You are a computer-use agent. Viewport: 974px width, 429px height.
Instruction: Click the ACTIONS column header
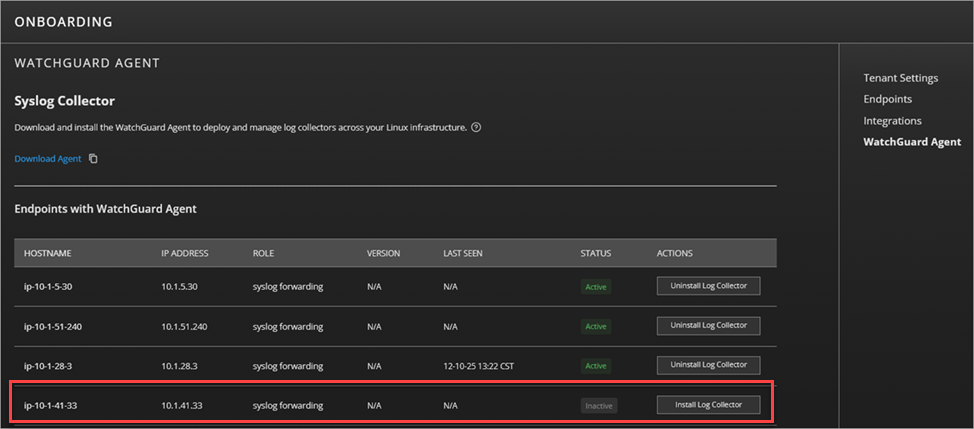coord(675,253)
